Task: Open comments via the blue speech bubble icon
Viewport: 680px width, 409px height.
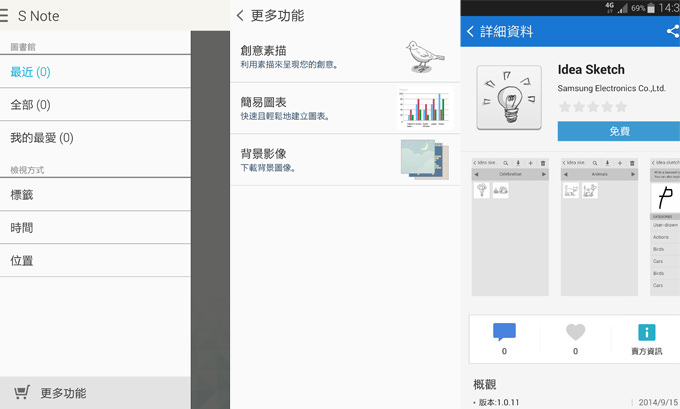Action: (504, 333)
